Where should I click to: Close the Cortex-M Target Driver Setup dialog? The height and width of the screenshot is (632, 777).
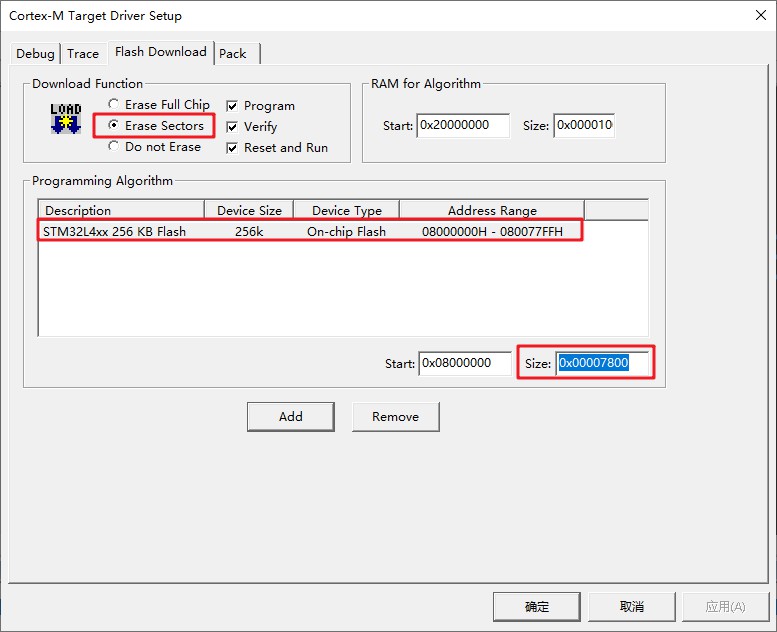click(x=761, y=15)
